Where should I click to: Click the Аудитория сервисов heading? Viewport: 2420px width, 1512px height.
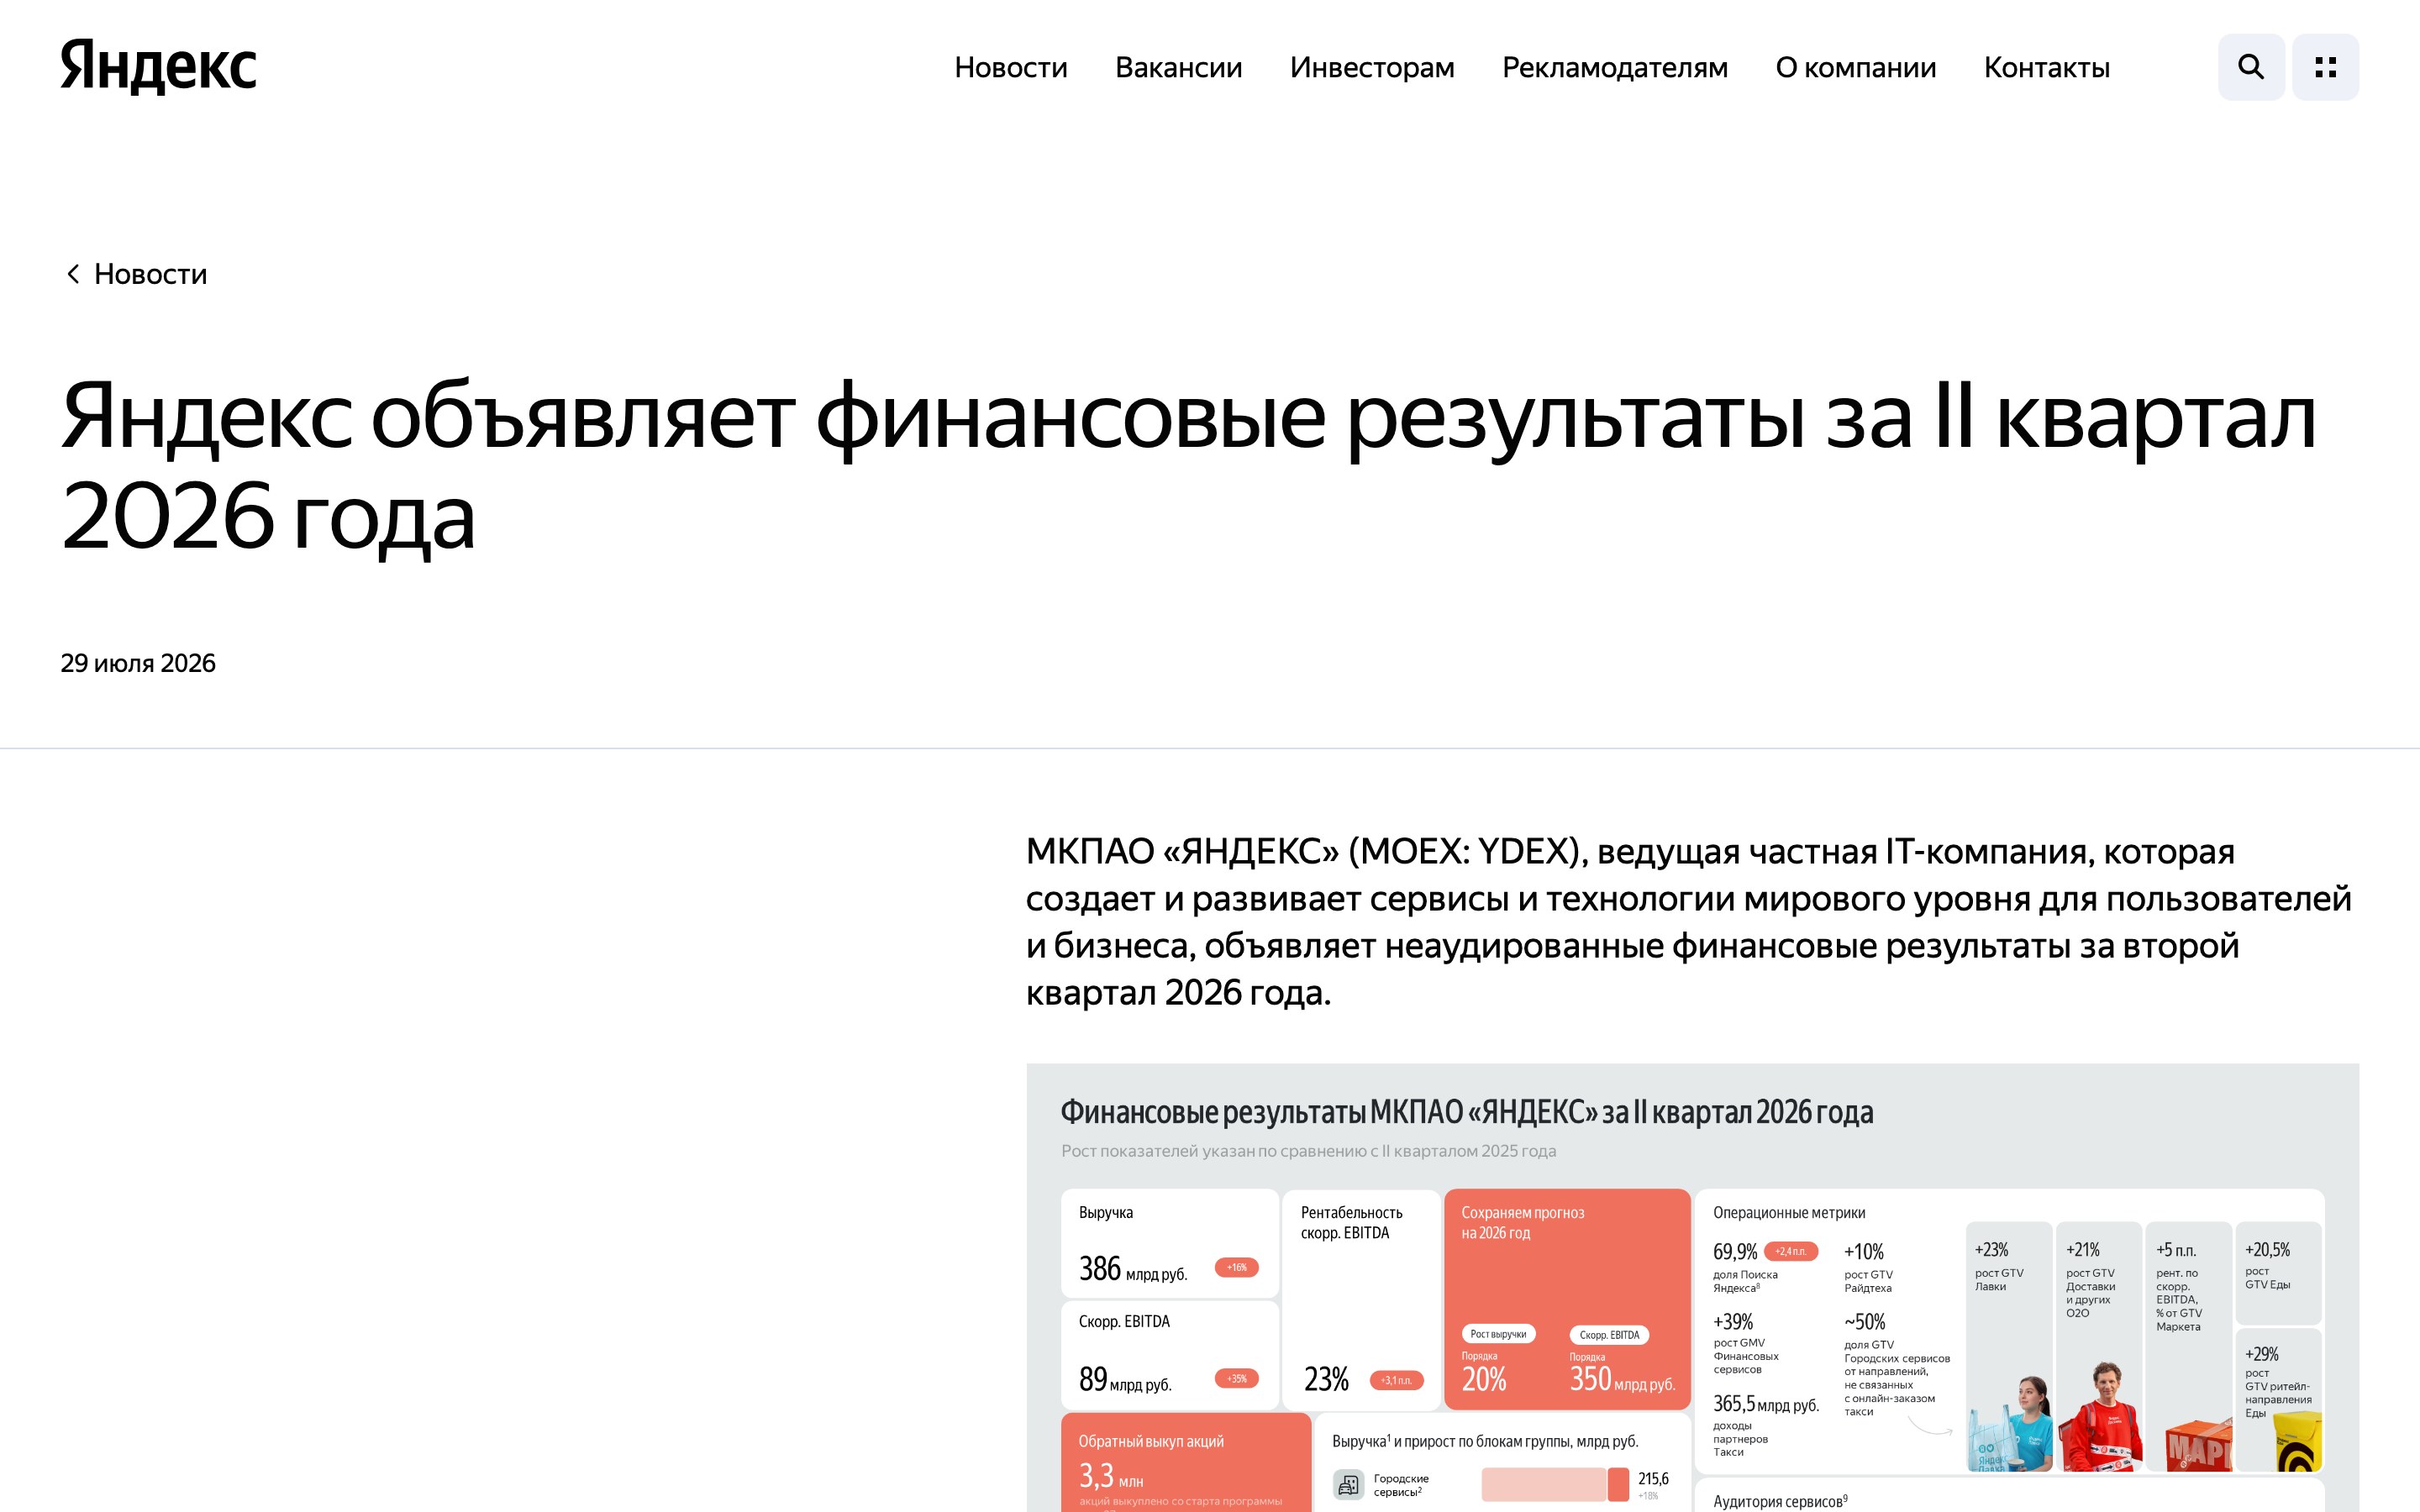coord(1780,1501)
